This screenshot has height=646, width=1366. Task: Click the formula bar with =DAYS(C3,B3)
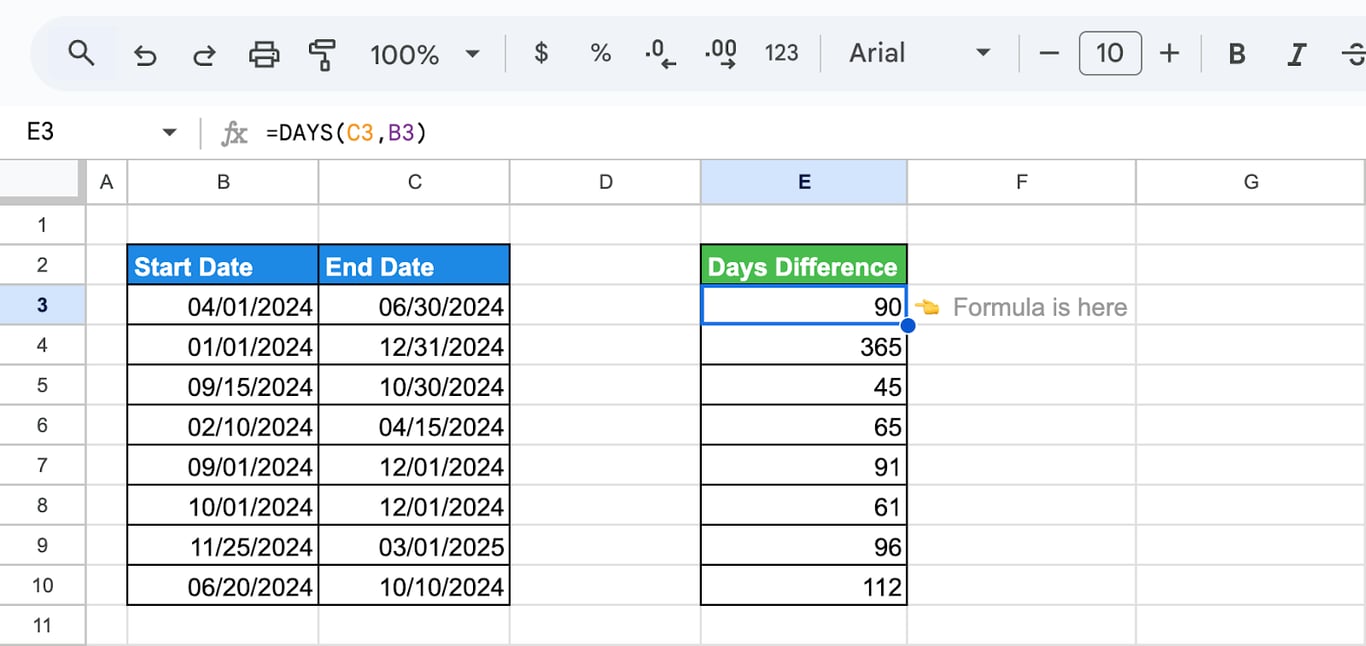click(810, 132)
